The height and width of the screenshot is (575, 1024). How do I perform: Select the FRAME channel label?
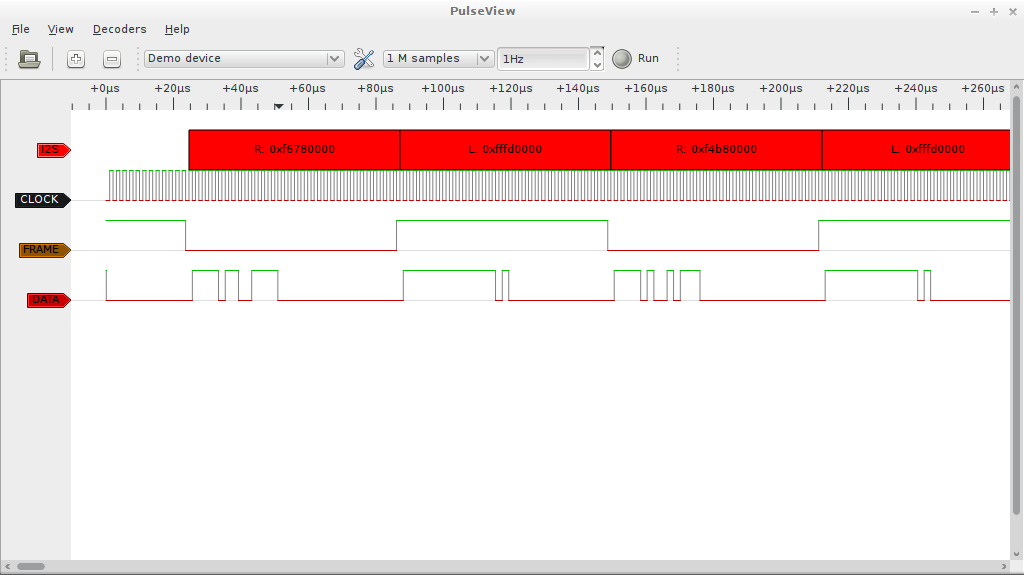pyautogui.click(x=42, y=250)
